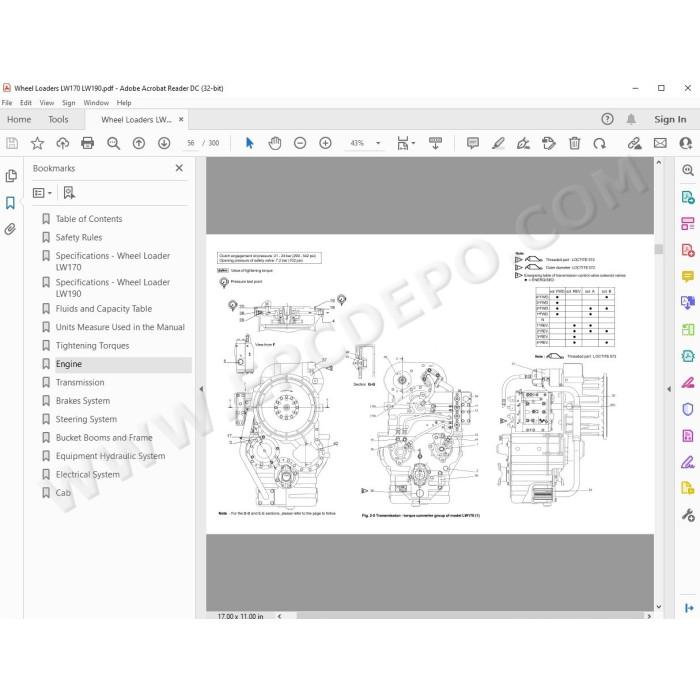Add file to starred with star icon

click(x=37, y=143)
